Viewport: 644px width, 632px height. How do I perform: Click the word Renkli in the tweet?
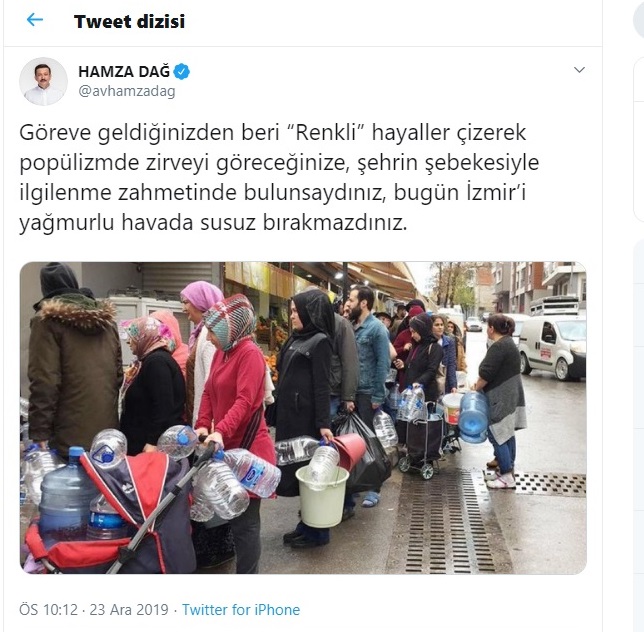coord(326,132)
